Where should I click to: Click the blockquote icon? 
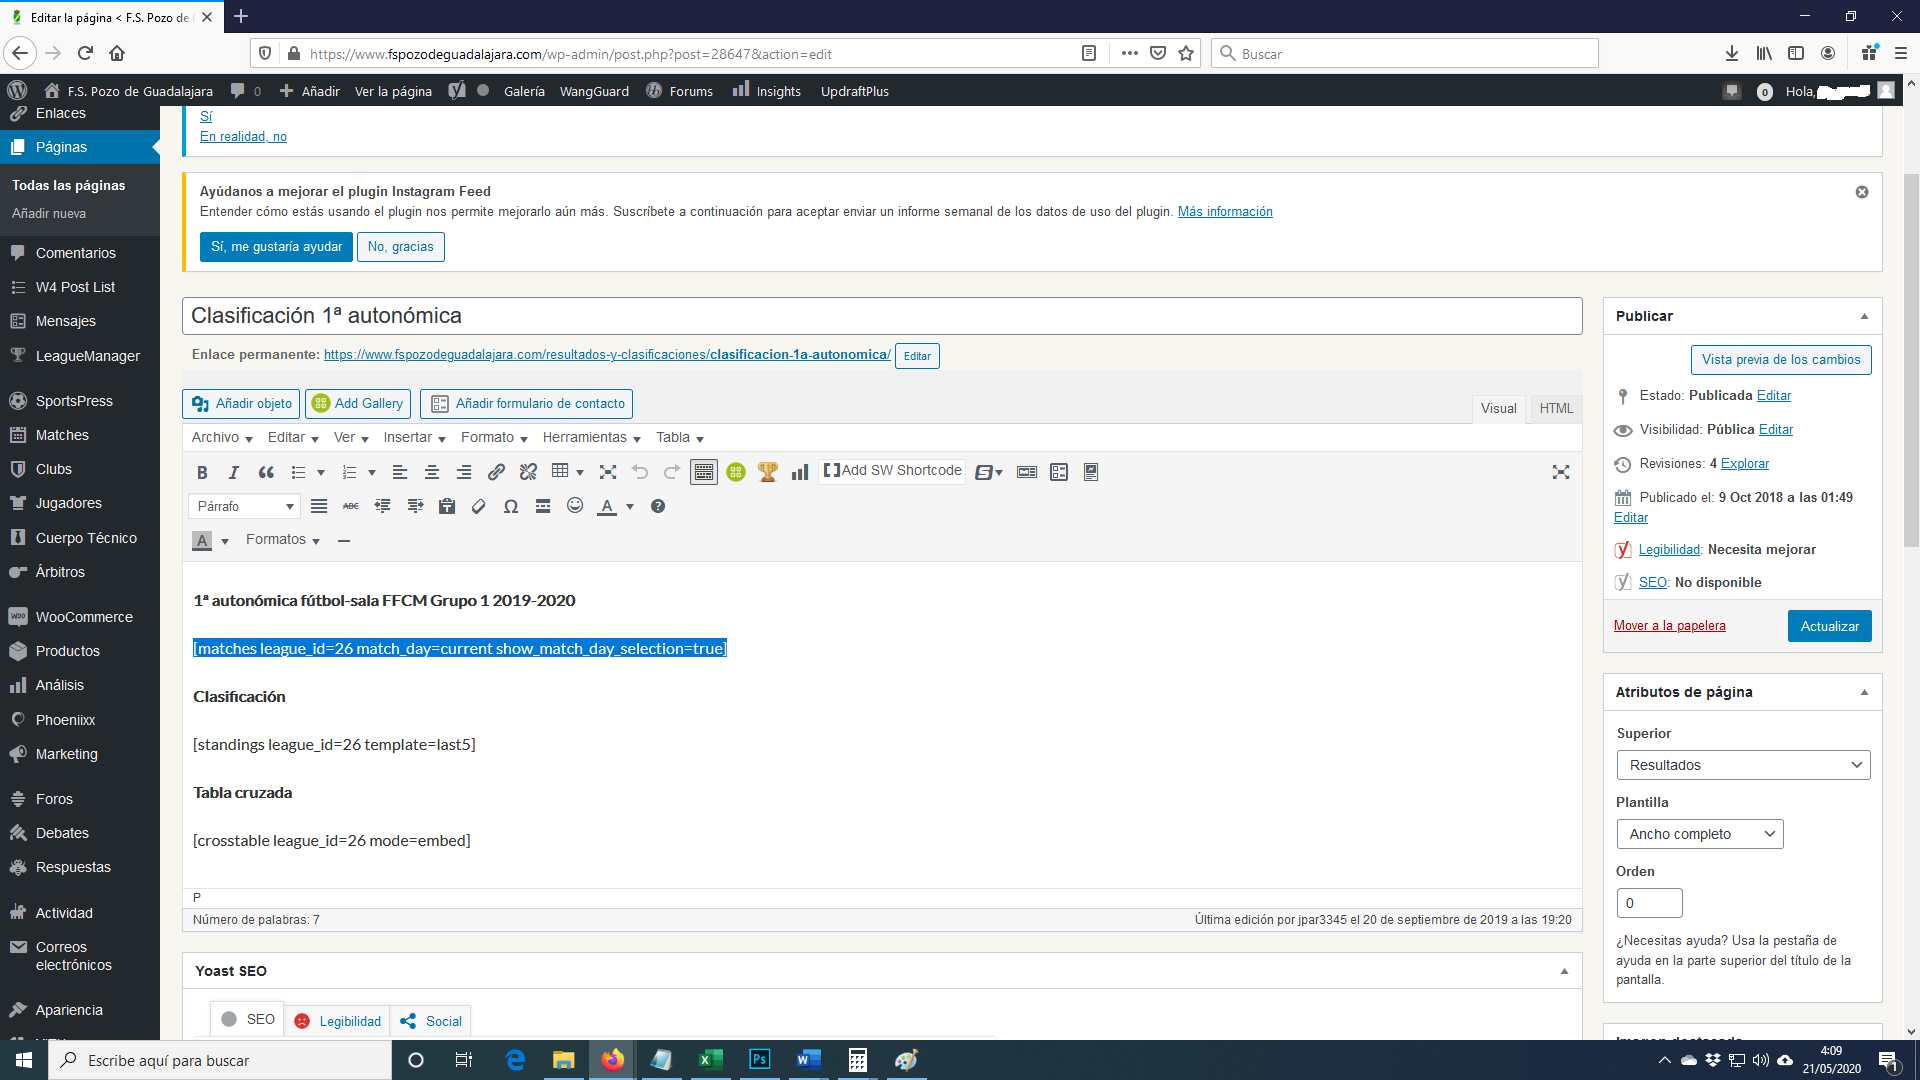coord(266,472)
